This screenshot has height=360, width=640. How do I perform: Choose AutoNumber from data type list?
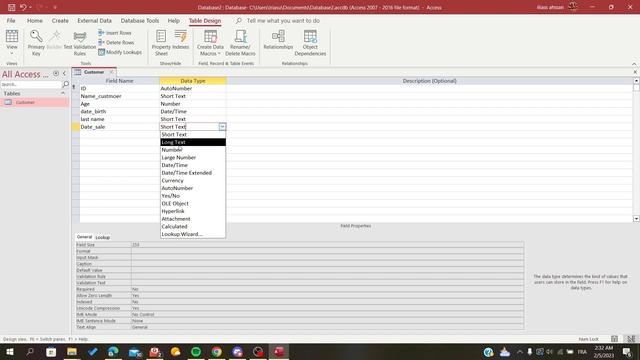pos(193,188)
